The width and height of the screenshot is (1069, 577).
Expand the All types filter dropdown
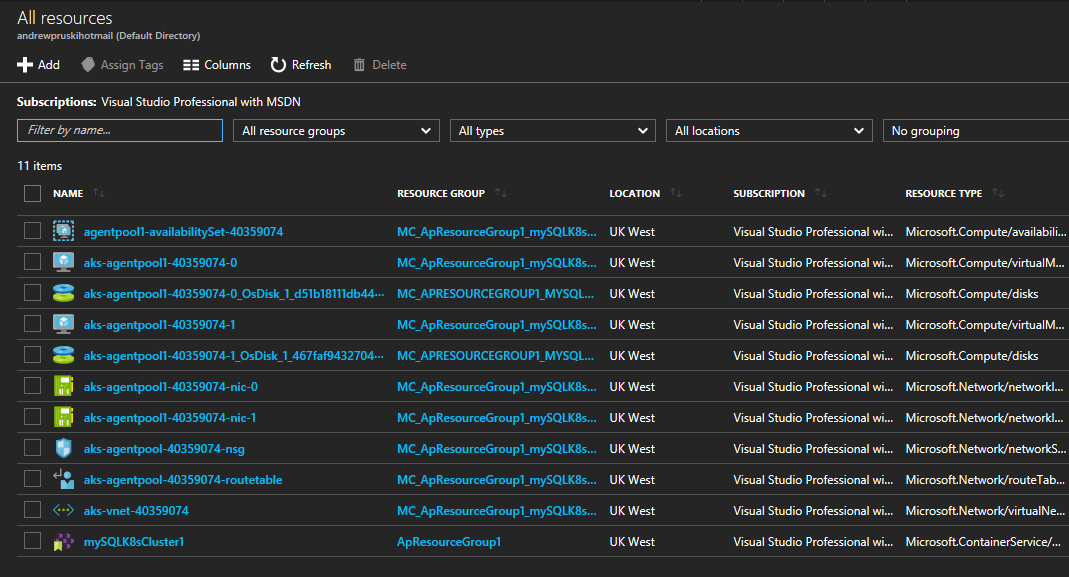tap(552, 131)
